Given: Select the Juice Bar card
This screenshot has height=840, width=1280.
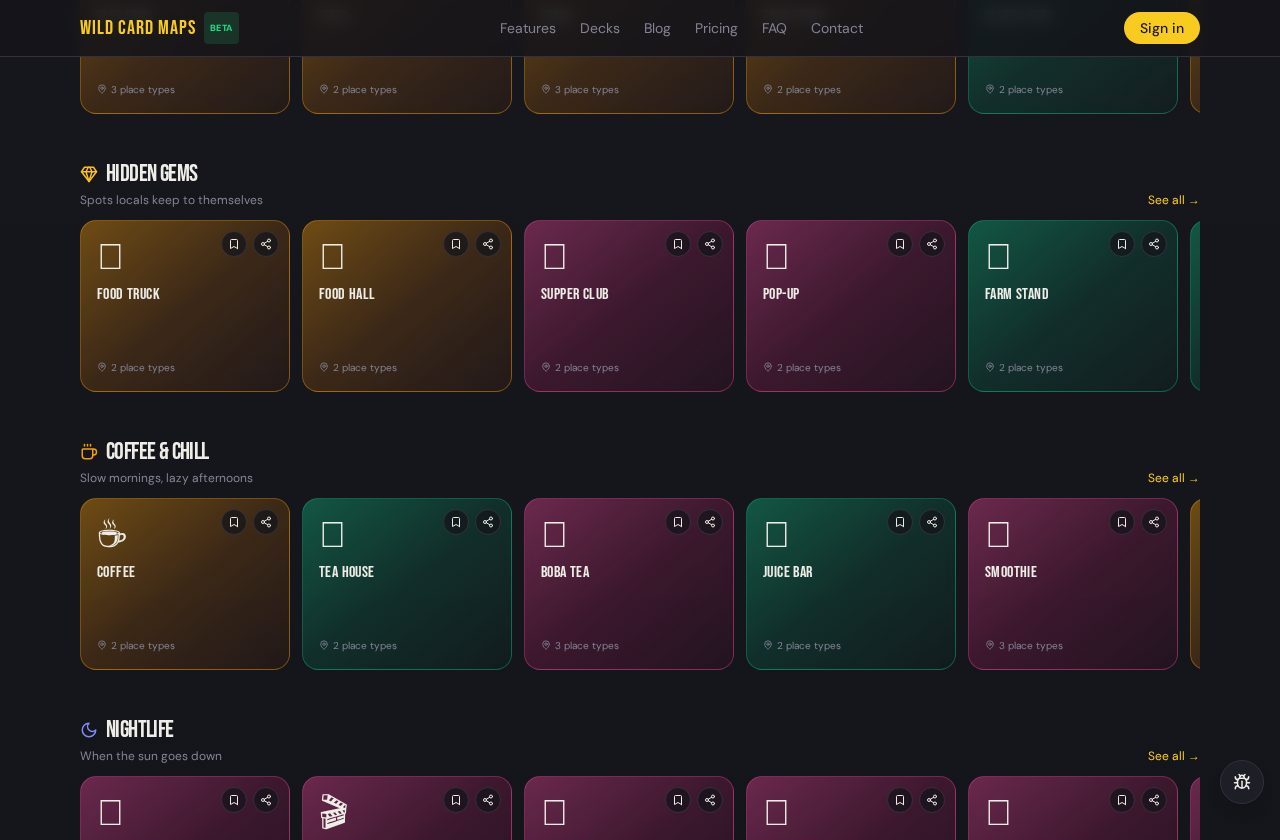Looking at the screenshot, I should click(851, 584).
